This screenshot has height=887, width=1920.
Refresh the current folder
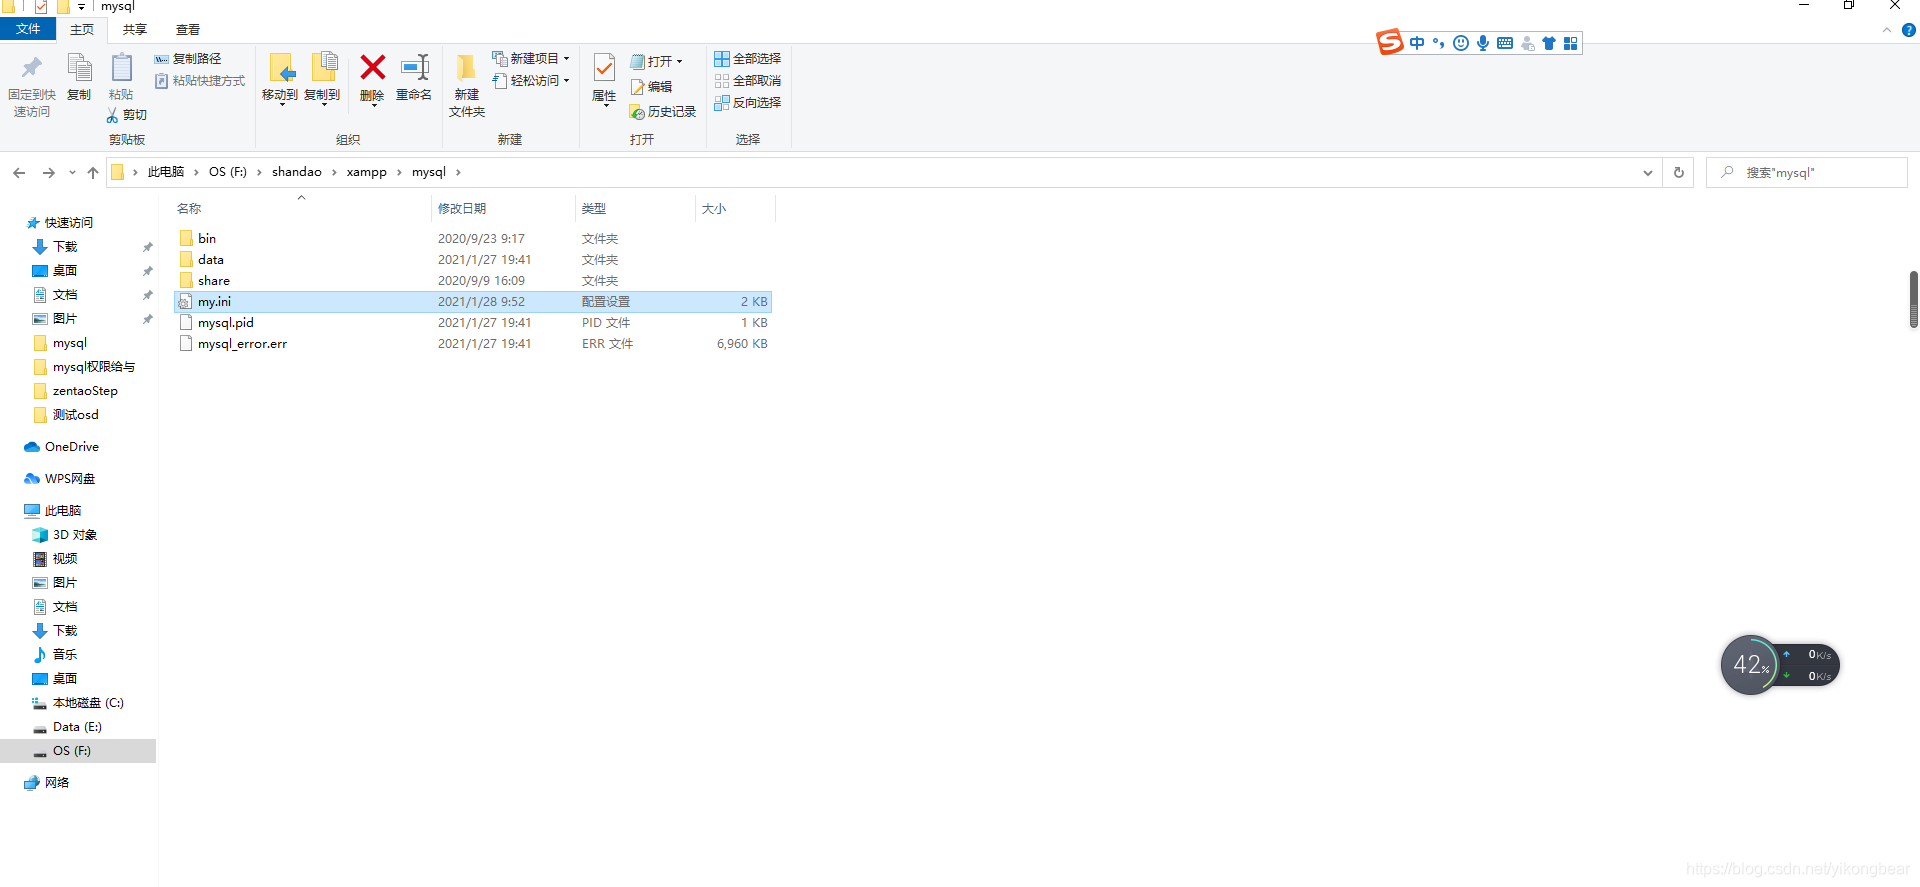click(1679, 173)
